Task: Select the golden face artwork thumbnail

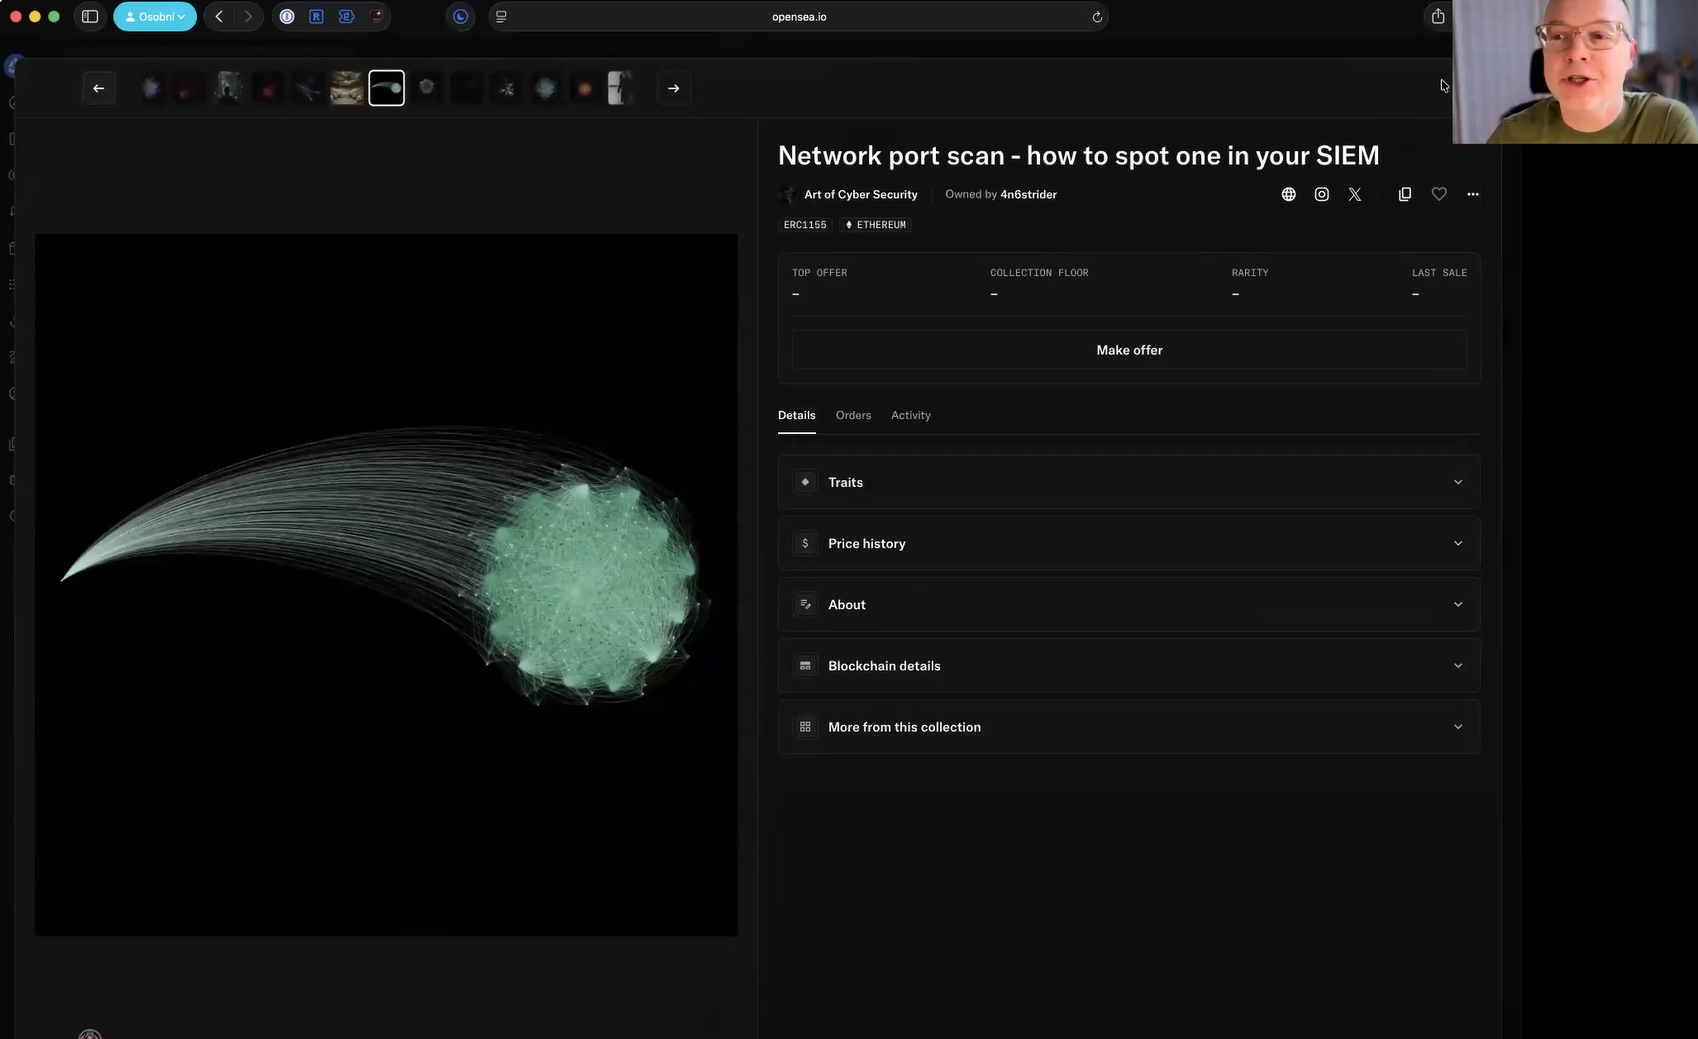Action: [346, 89]
